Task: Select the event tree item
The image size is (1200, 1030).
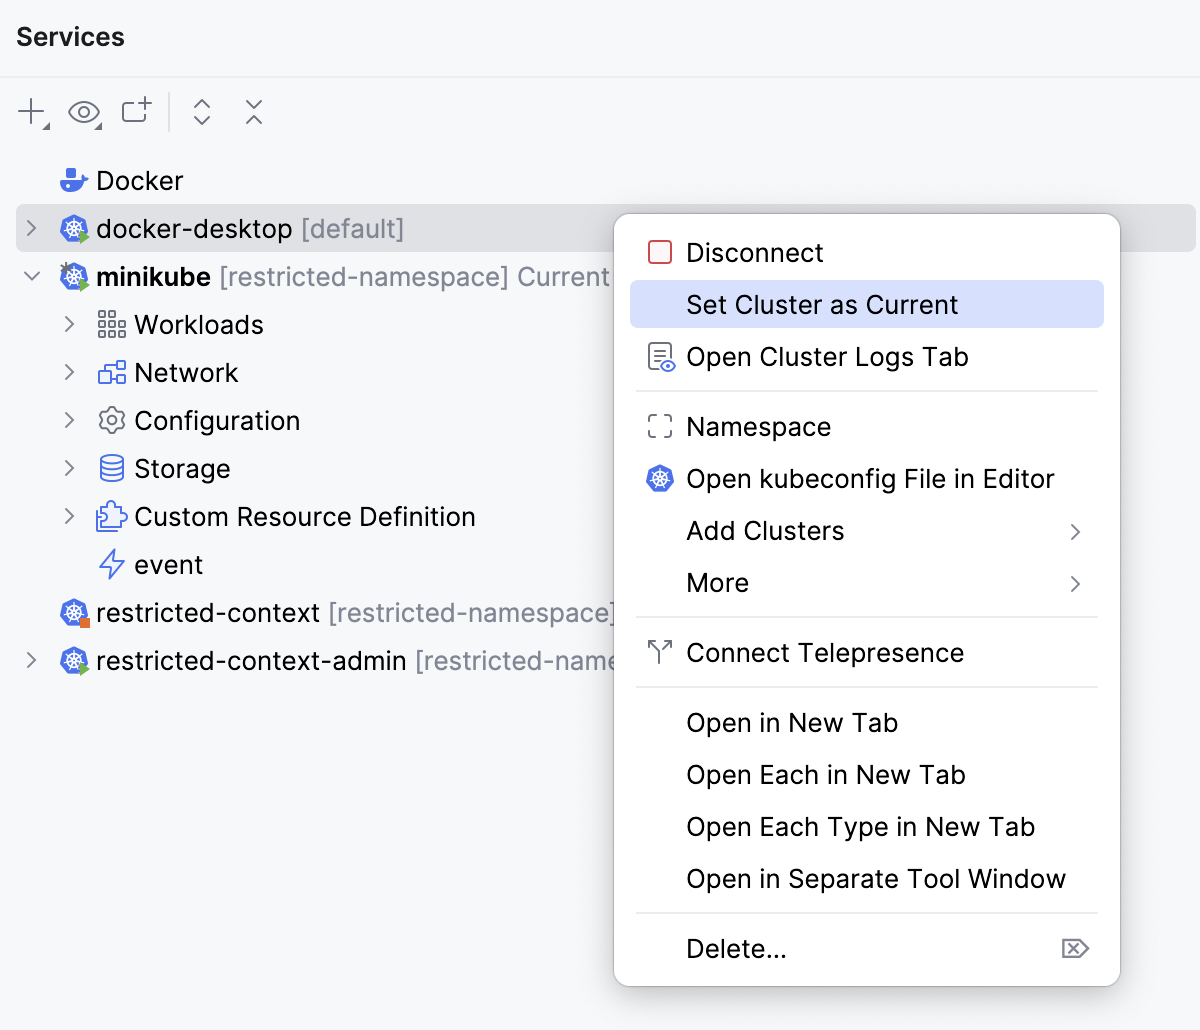Action: (x=168, y=565)
